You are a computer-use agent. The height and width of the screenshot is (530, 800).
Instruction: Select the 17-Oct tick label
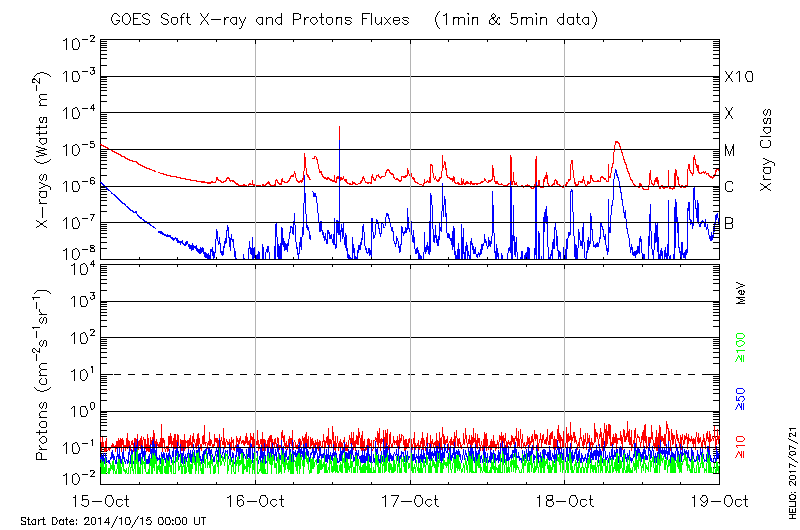(411, 500)
